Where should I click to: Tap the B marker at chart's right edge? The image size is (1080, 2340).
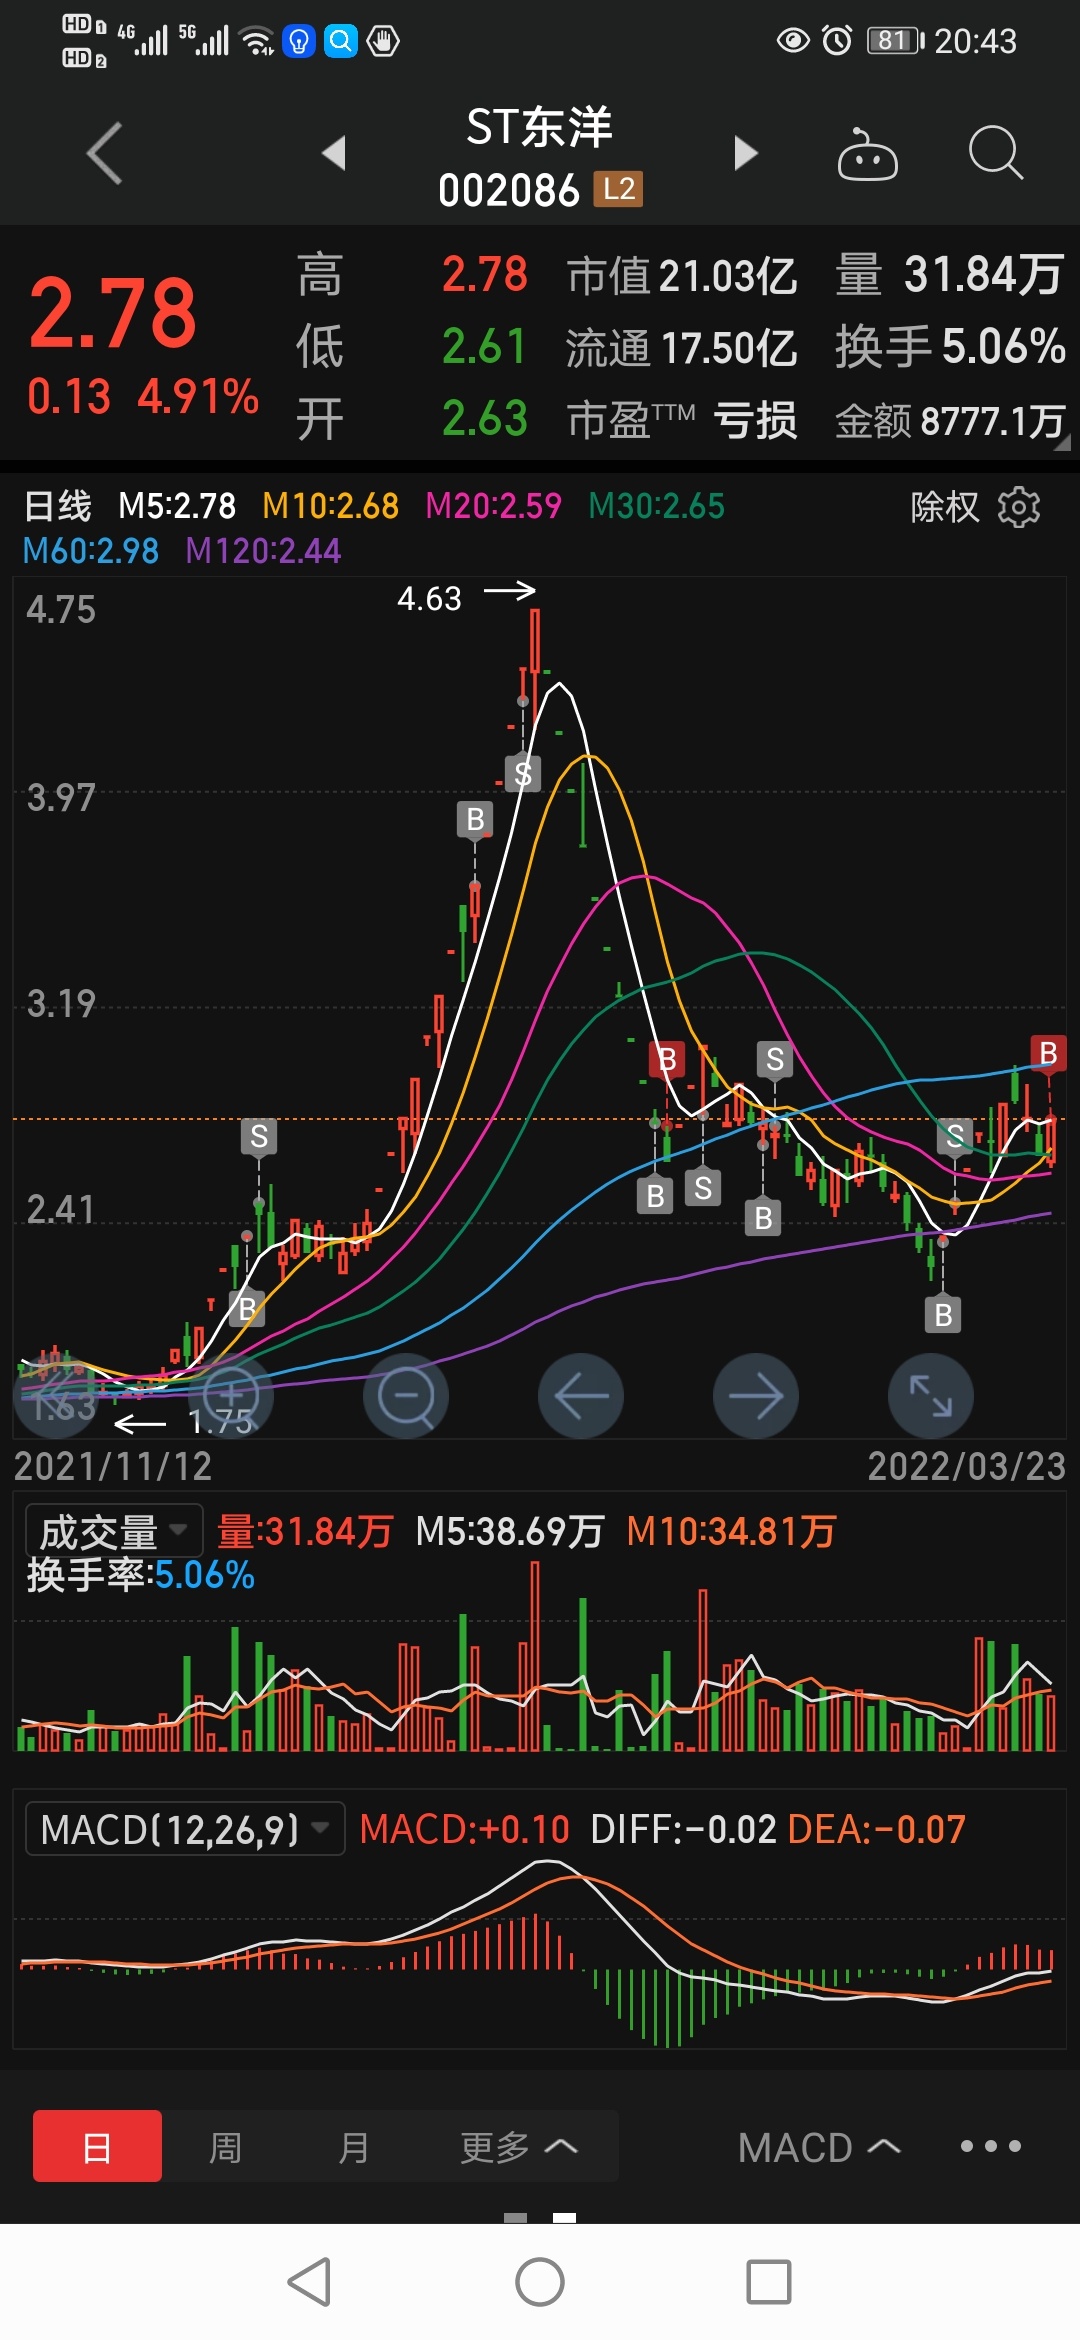click(x=1048, y=1053)
